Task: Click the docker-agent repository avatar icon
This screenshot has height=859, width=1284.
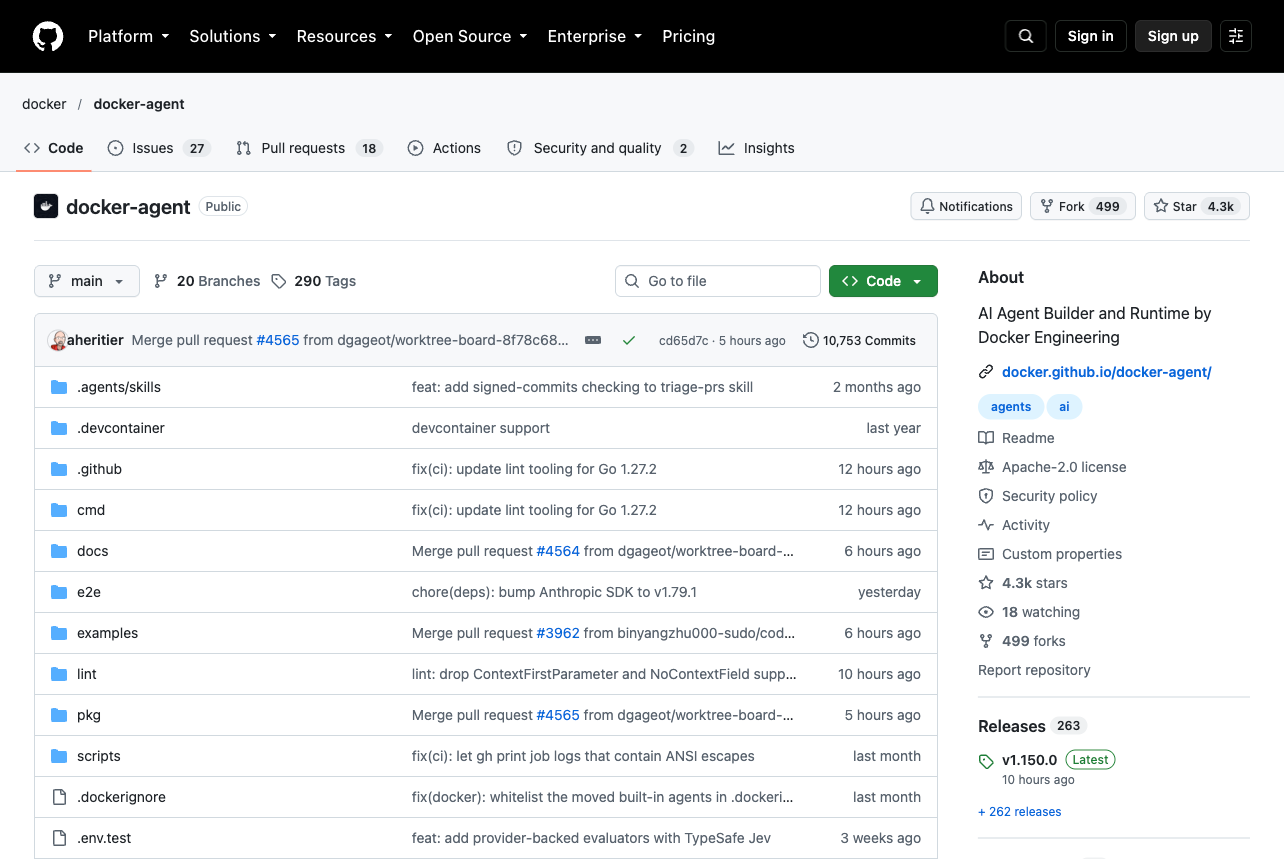Action: (x=46, y=206)
